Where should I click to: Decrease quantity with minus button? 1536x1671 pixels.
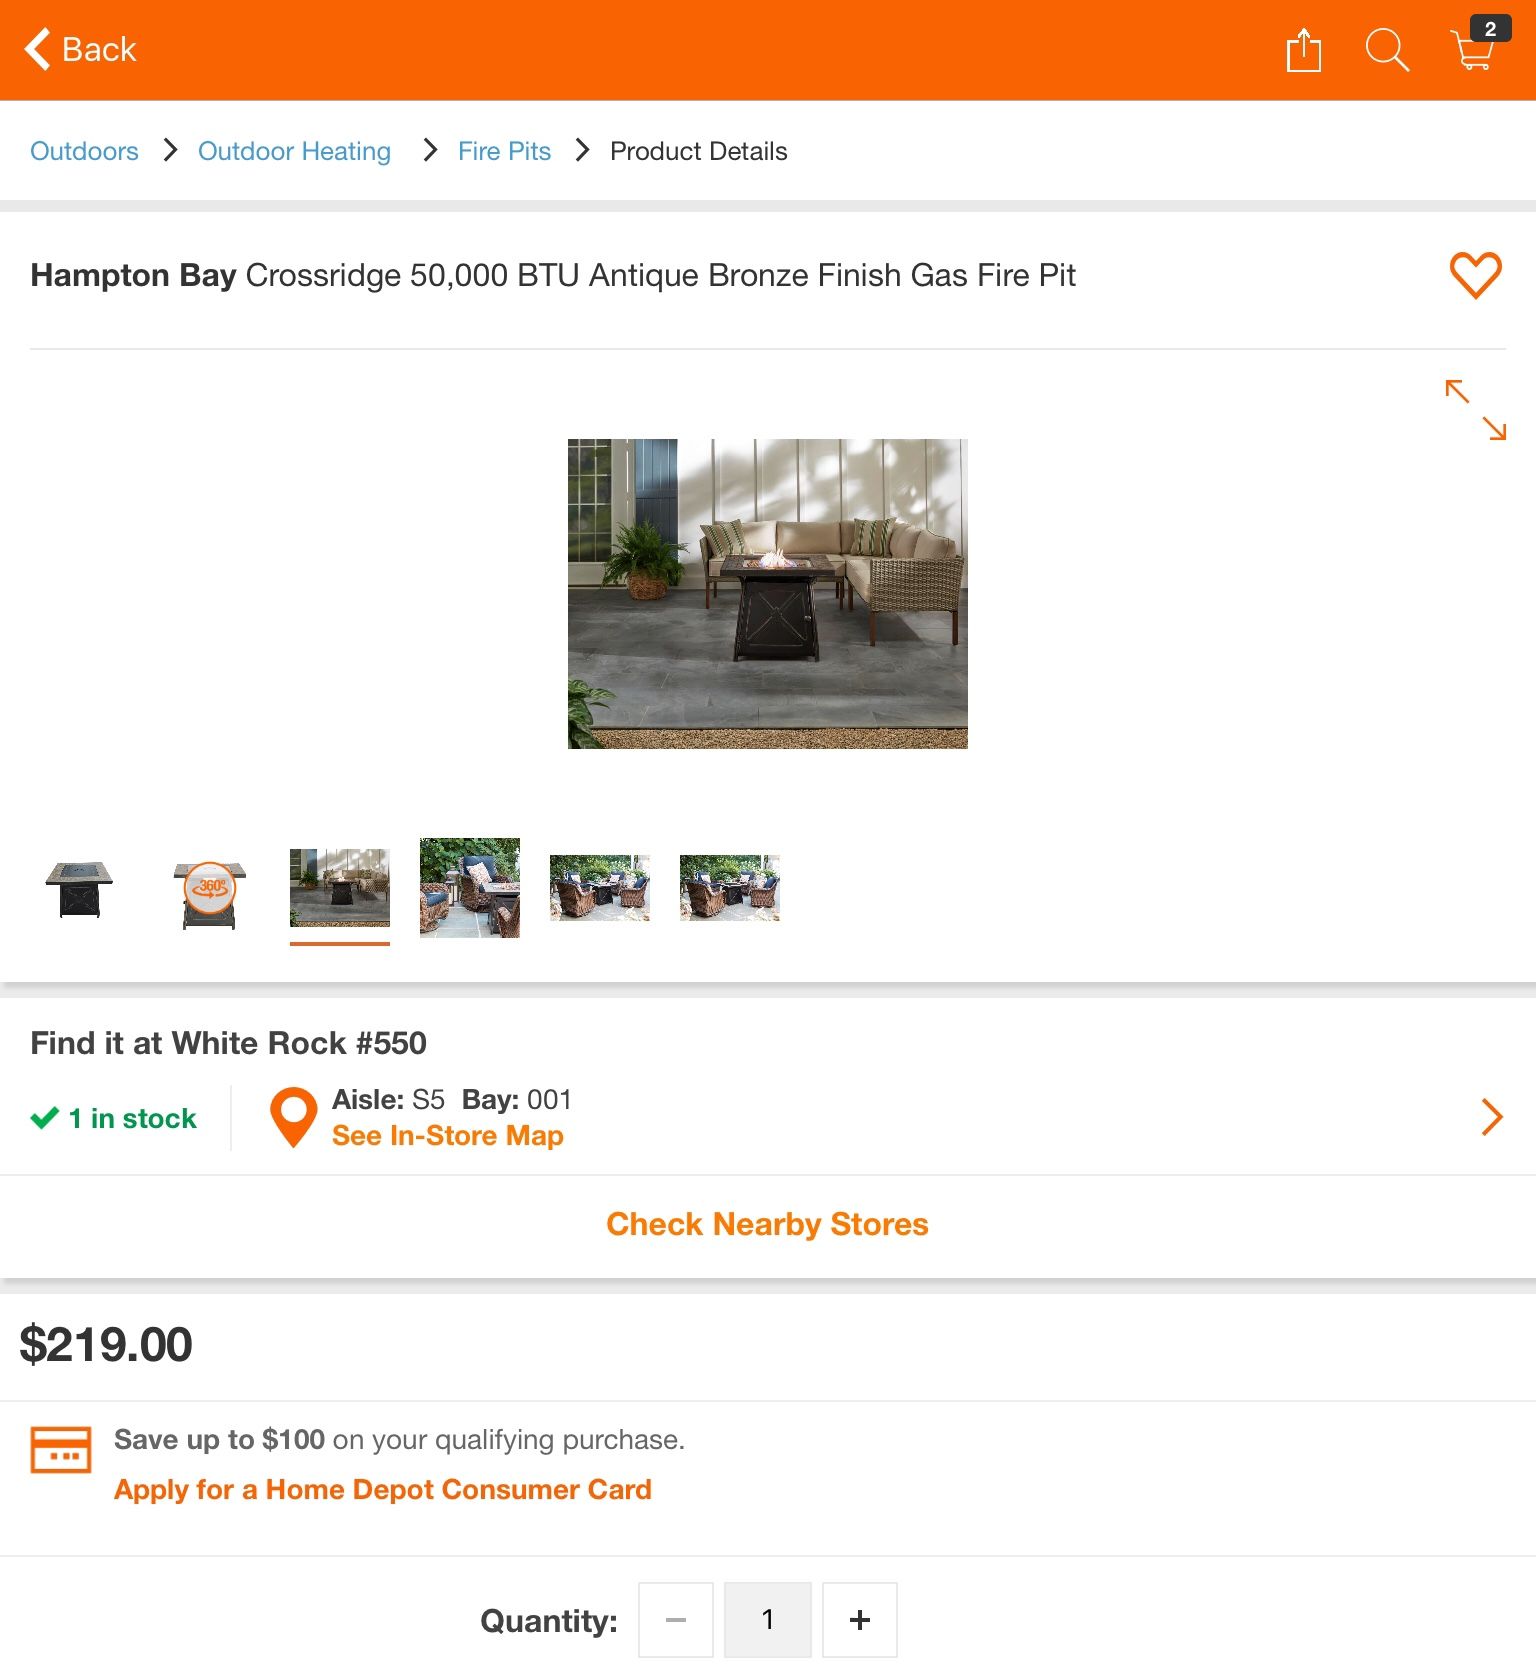point(676,1620)
